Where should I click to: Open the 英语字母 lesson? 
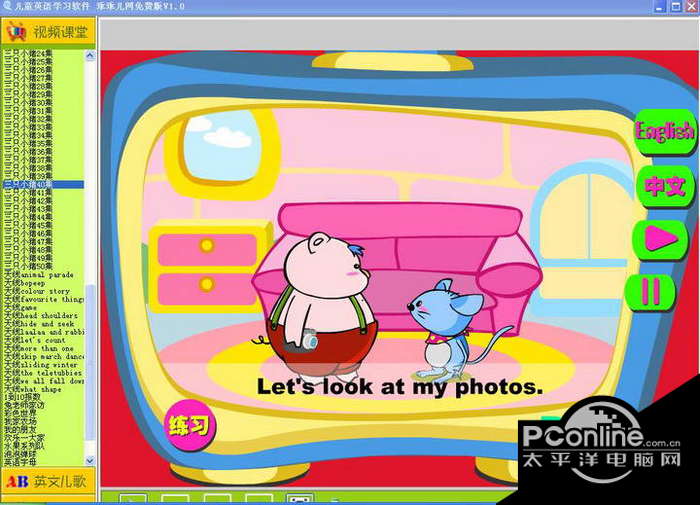click(x=21, y=462)
